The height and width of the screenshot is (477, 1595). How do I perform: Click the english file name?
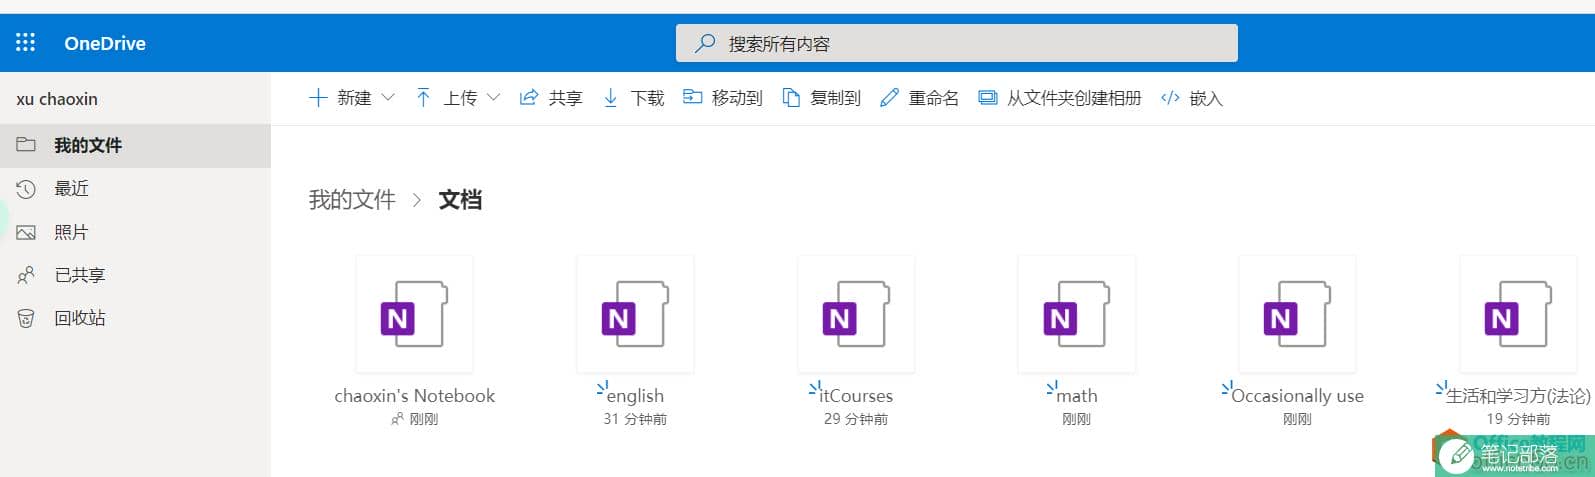point(635,396)
